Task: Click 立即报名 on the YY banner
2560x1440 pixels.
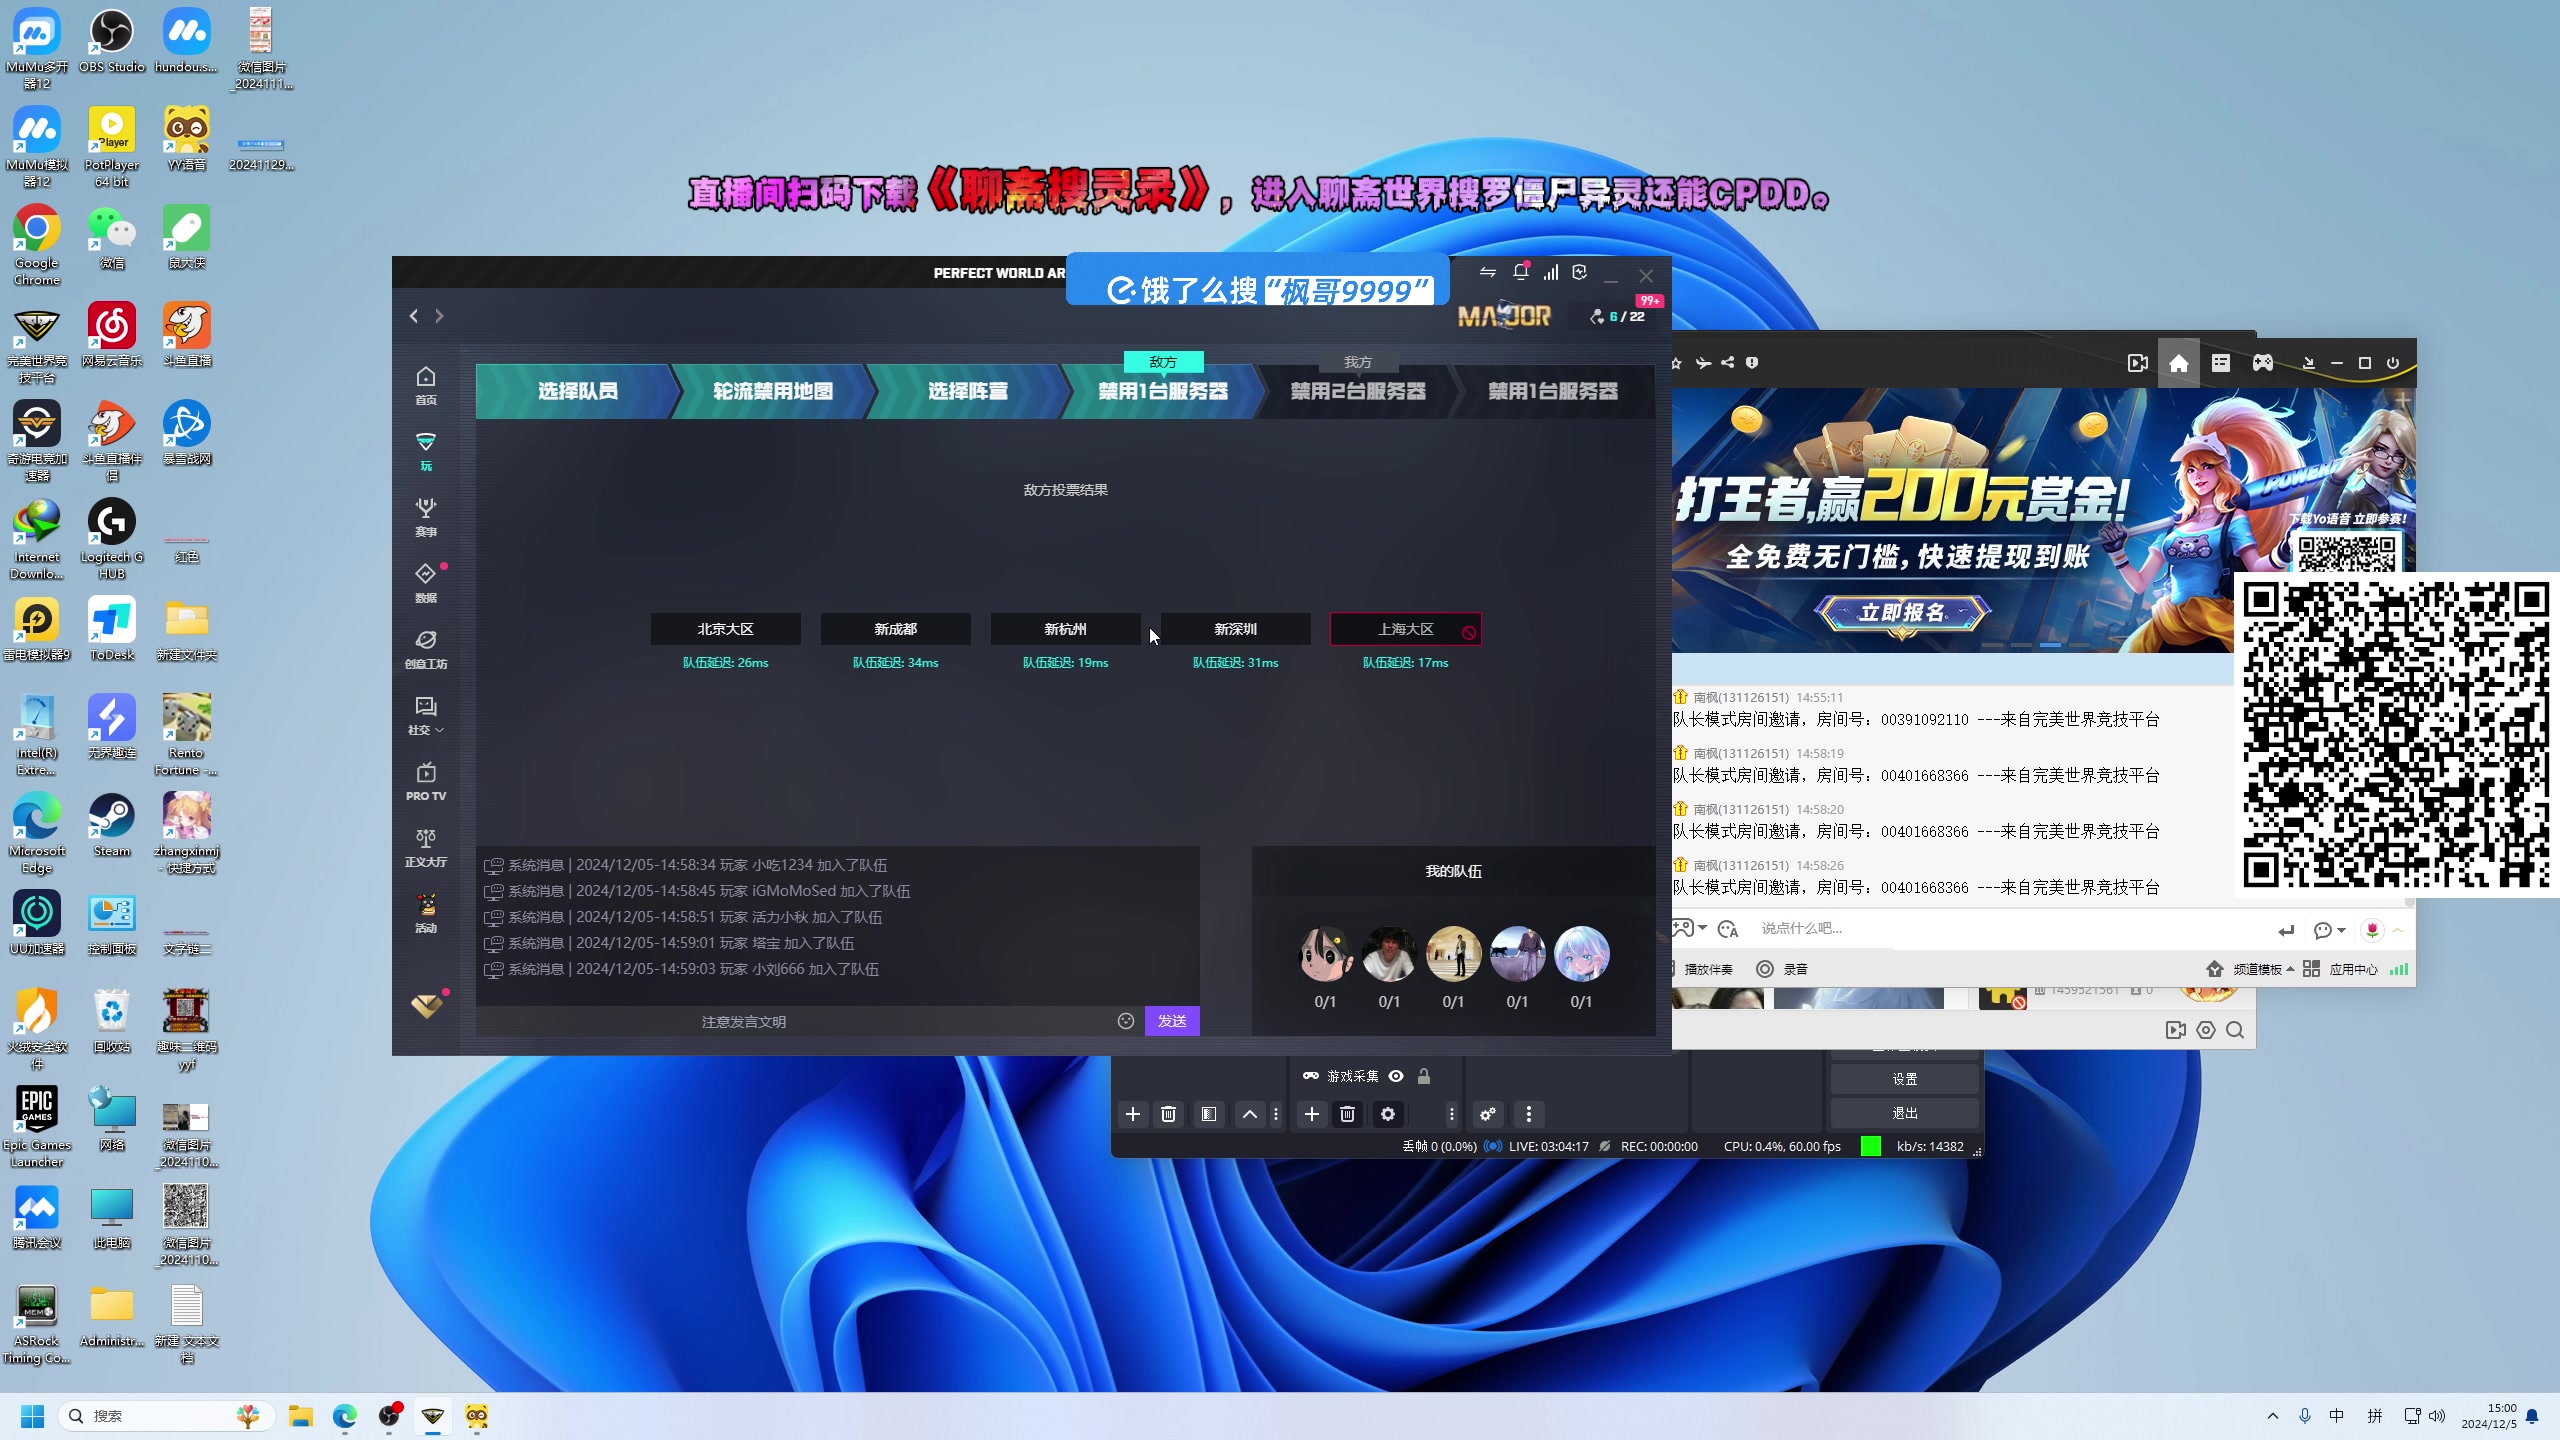Action: 1902,612
